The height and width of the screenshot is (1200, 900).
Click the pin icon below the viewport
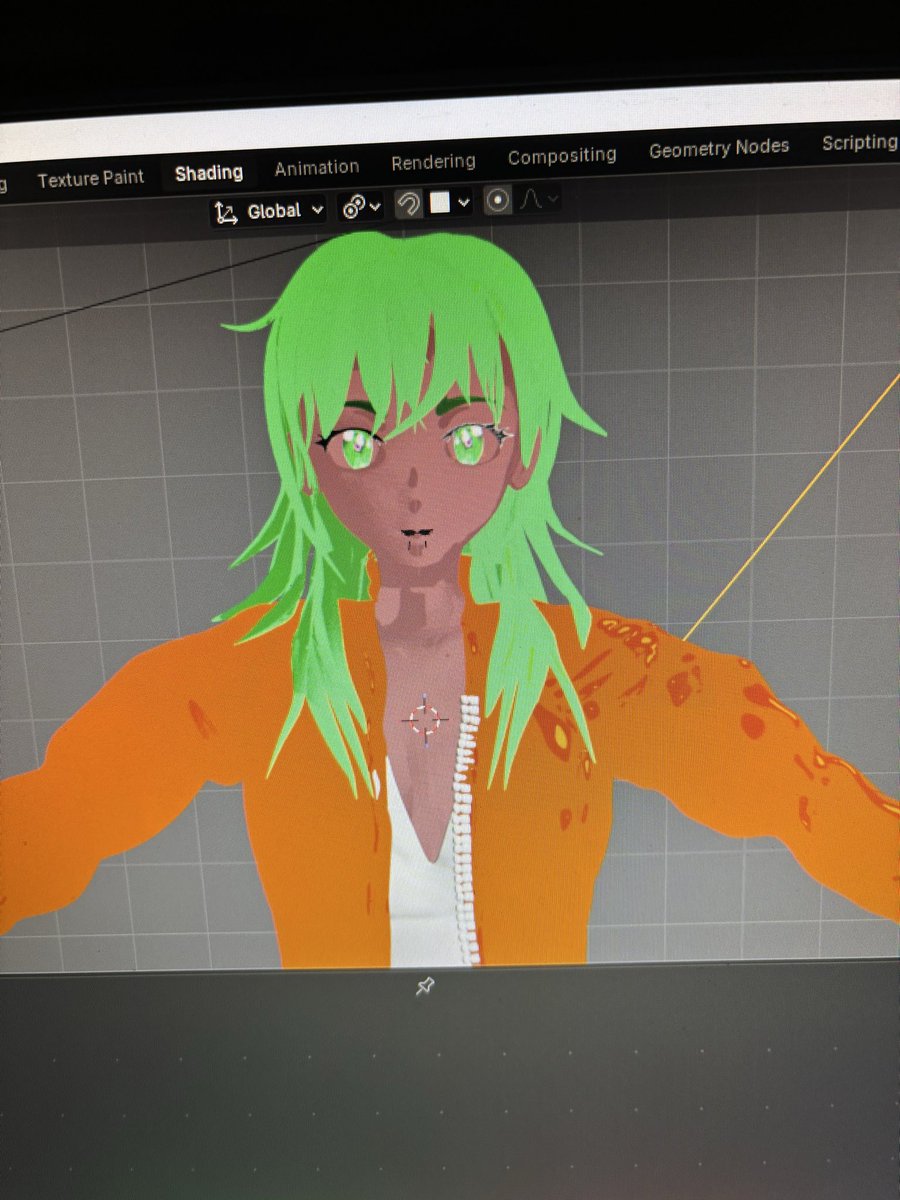pos(424,987)
